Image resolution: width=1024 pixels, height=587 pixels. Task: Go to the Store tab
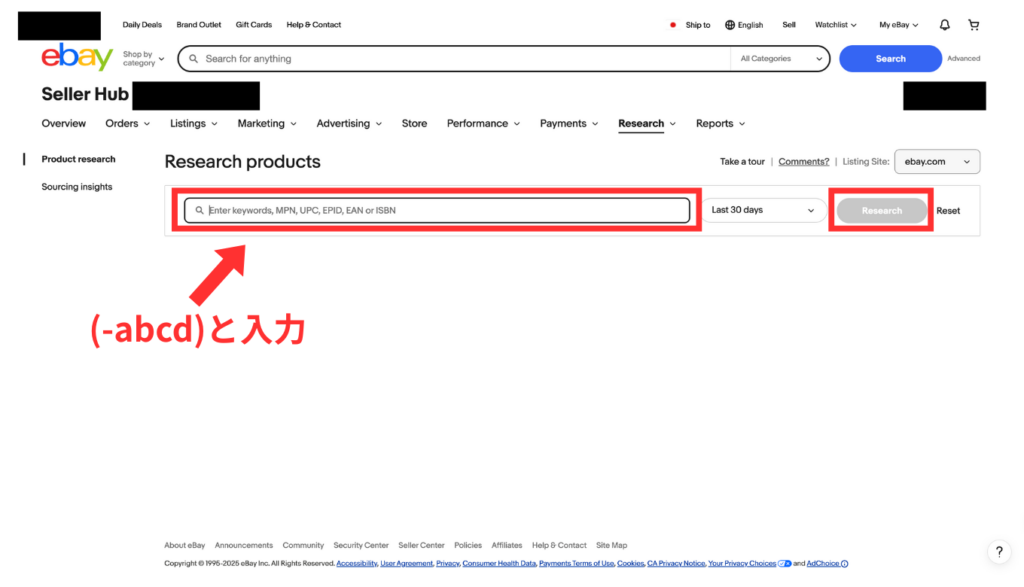(x=414, y=123)
